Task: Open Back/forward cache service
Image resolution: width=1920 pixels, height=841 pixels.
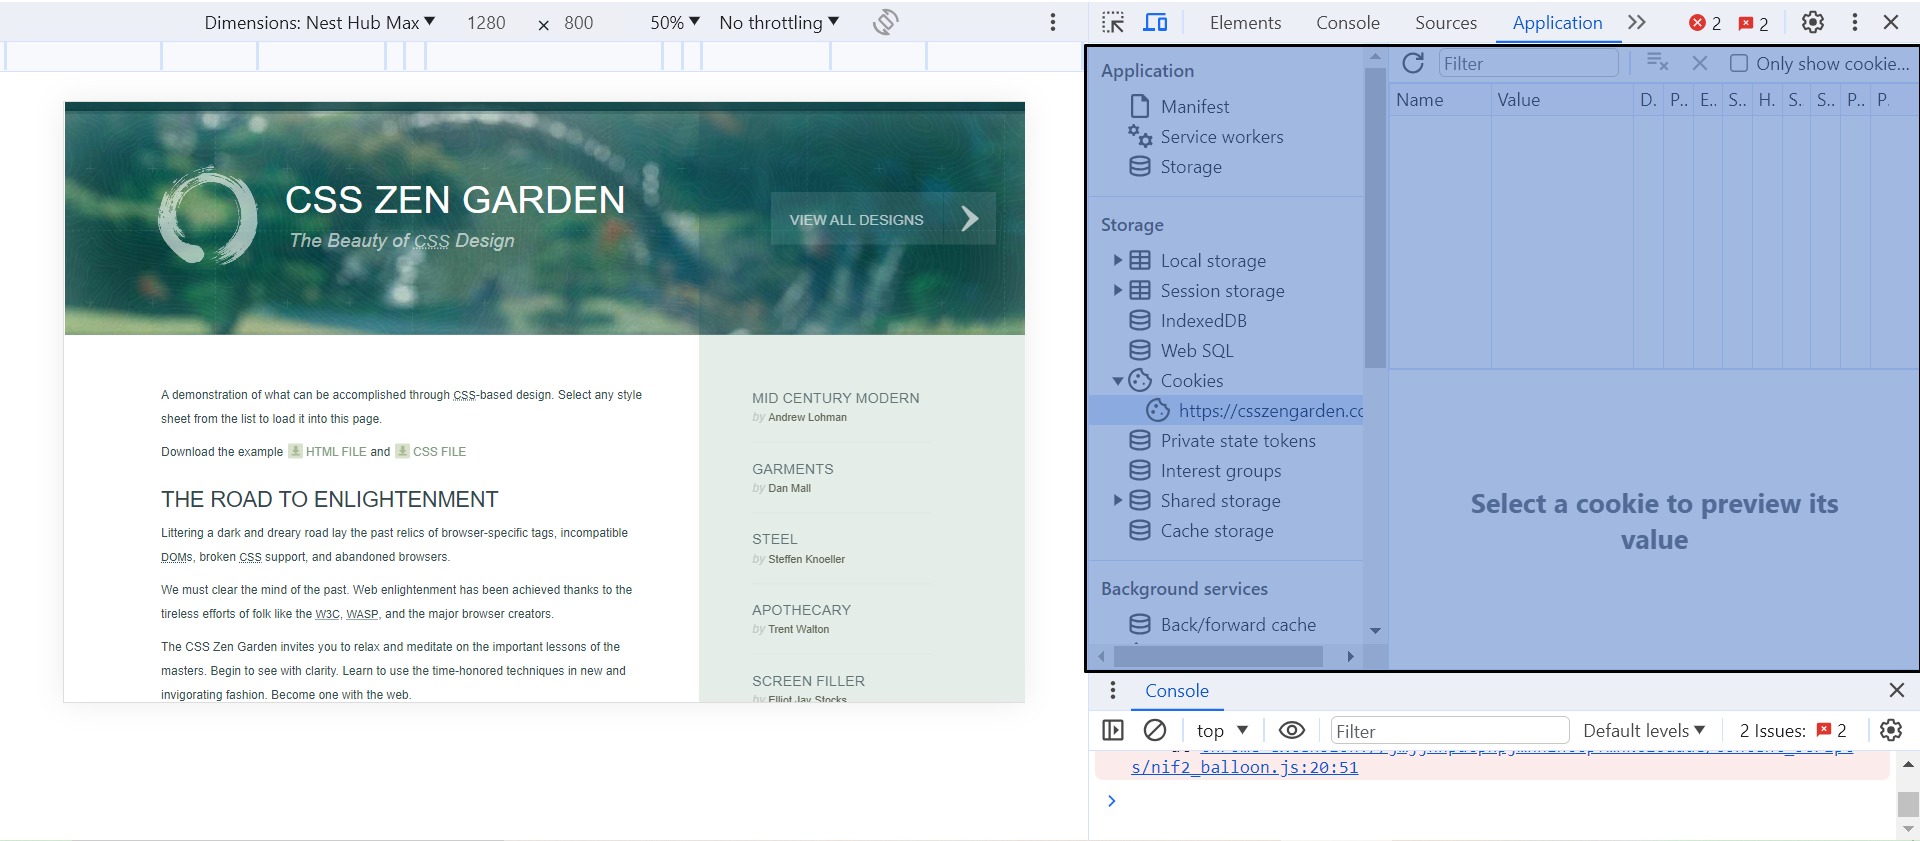Action: (x=1238, y=624)
